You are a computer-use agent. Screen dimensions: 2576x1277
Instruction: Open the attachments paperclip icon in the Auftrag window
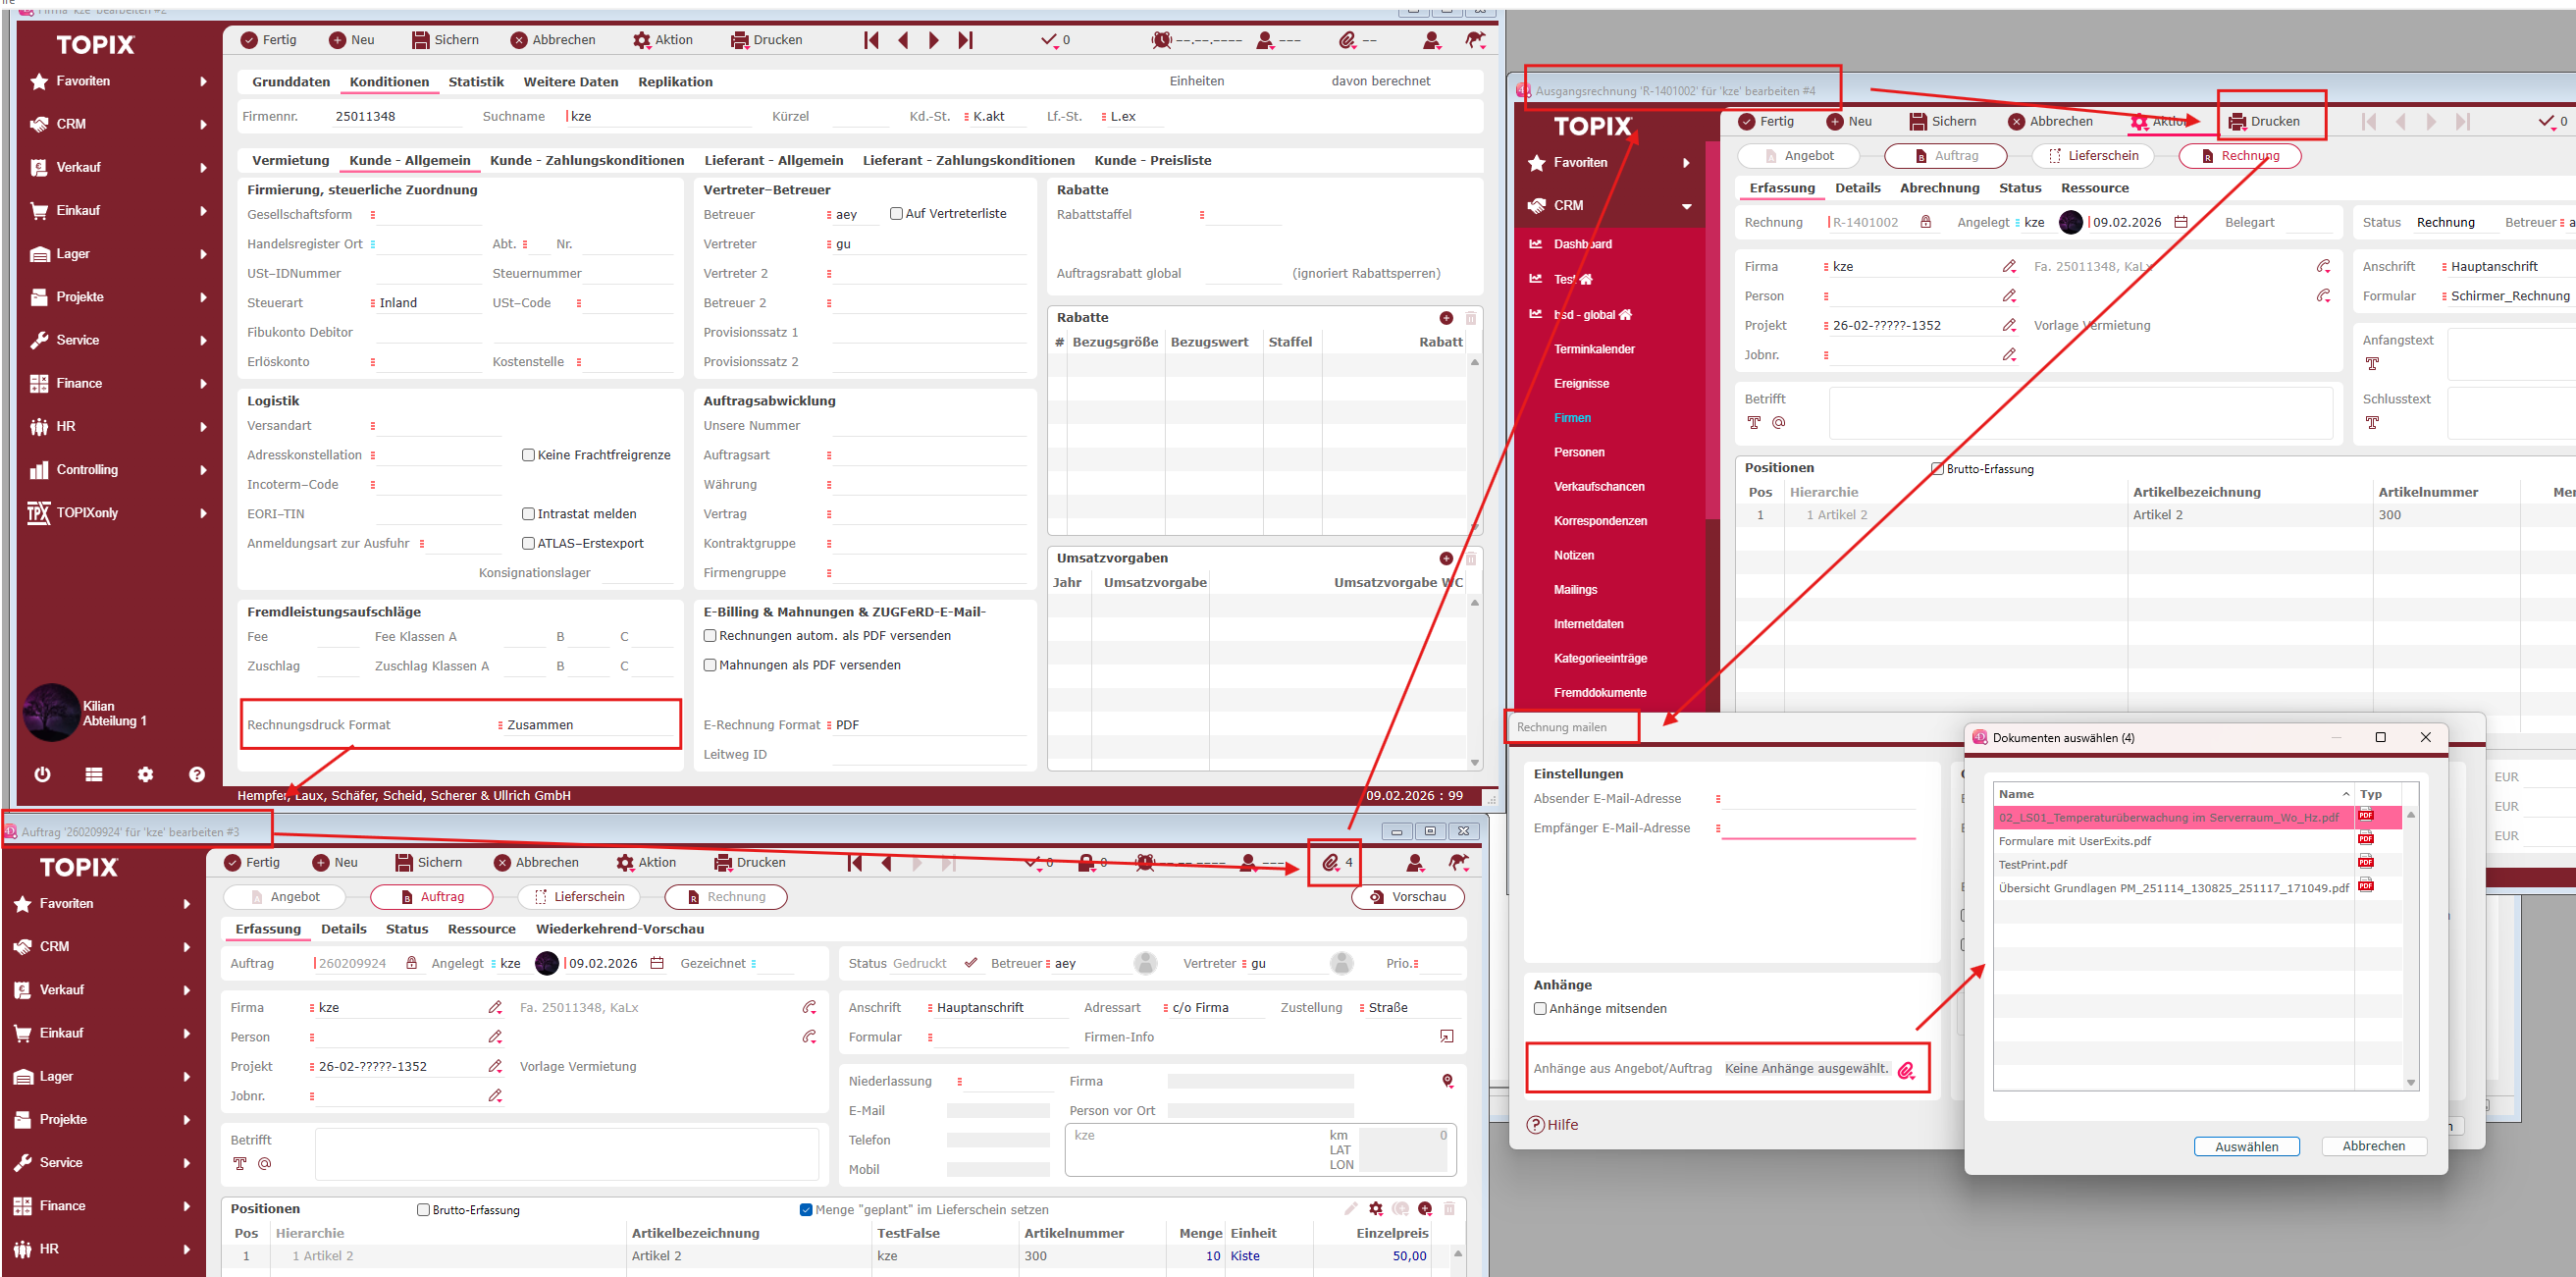click(1330, 862)
